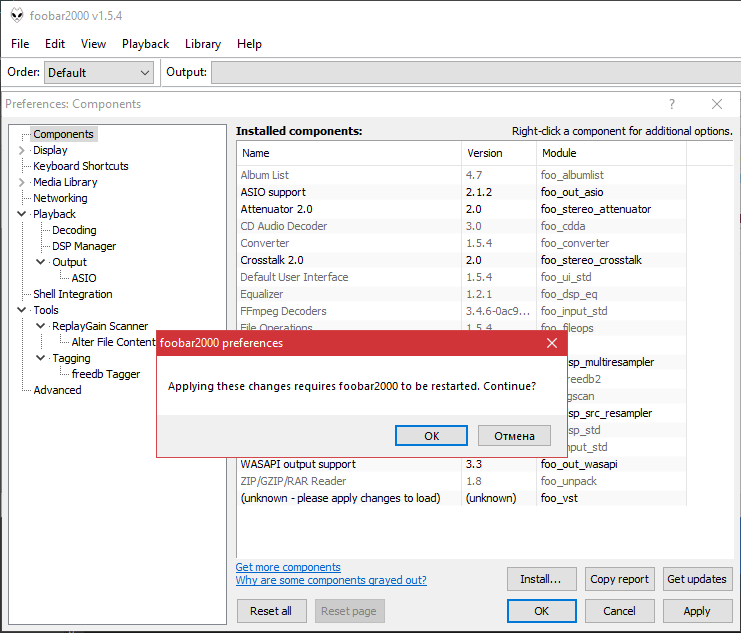Viewport: 741px width, 633px height.
Task: Select the Equalizer component row
Action: pyautogui.click(x=461, y=294)
